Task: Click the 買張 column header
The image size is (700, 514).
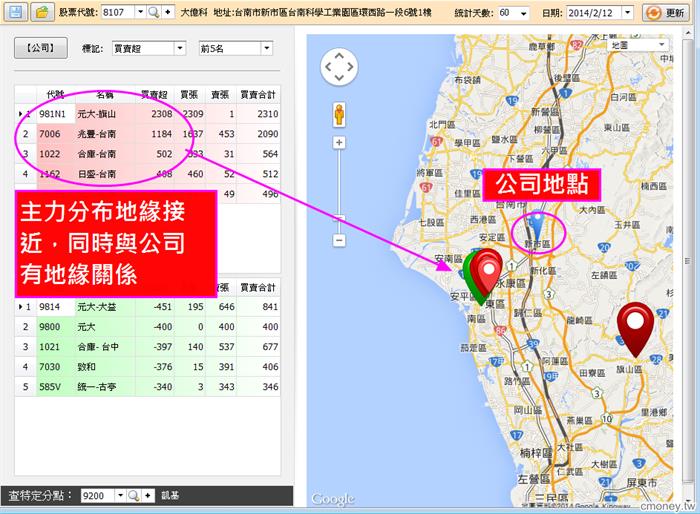Action: pyautogui.click(x=189, y=94)
